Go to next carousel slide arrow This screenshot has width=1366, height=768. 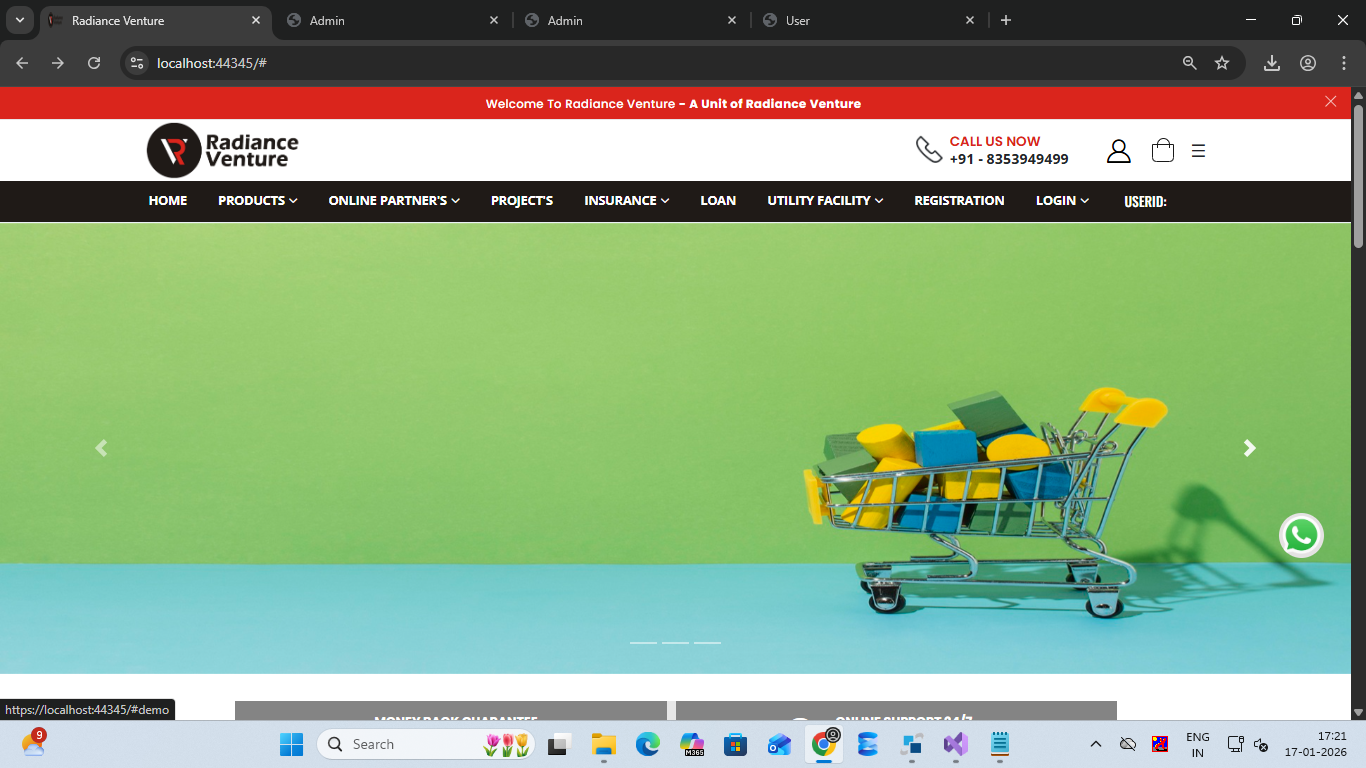point(1249,448)
